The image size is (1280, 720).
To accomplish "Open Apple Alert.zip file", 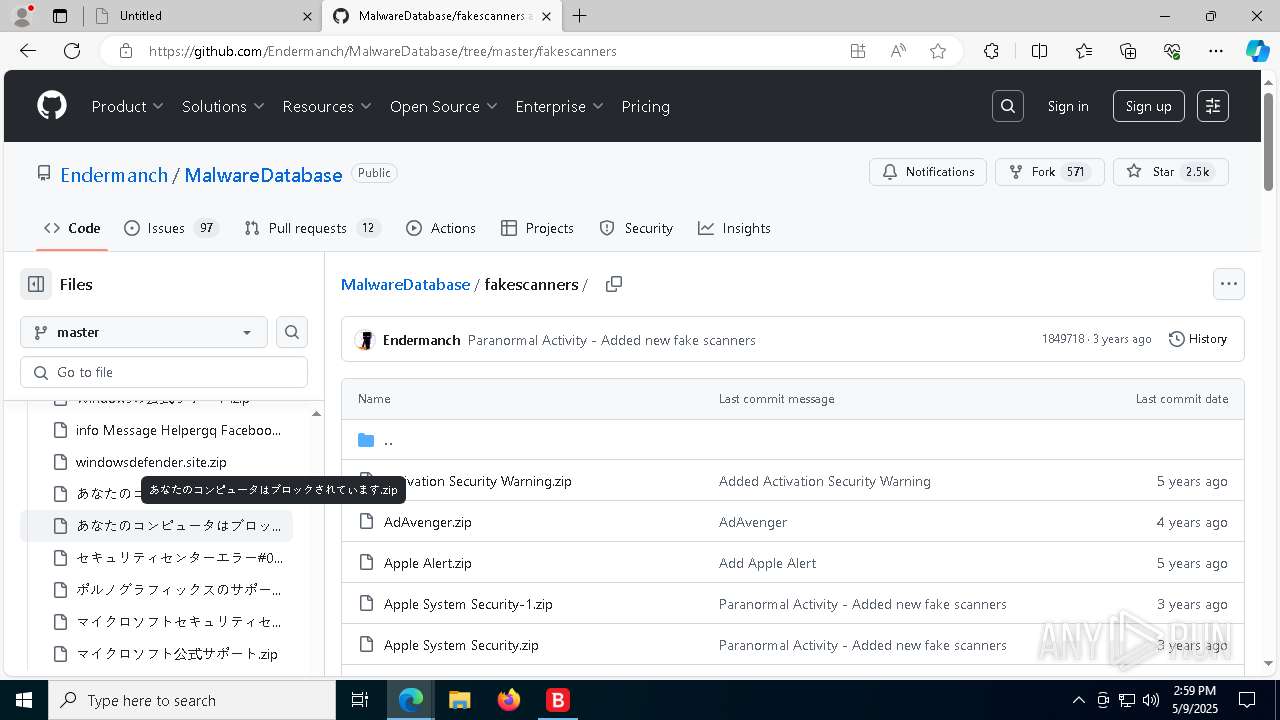I will point(427,563).
